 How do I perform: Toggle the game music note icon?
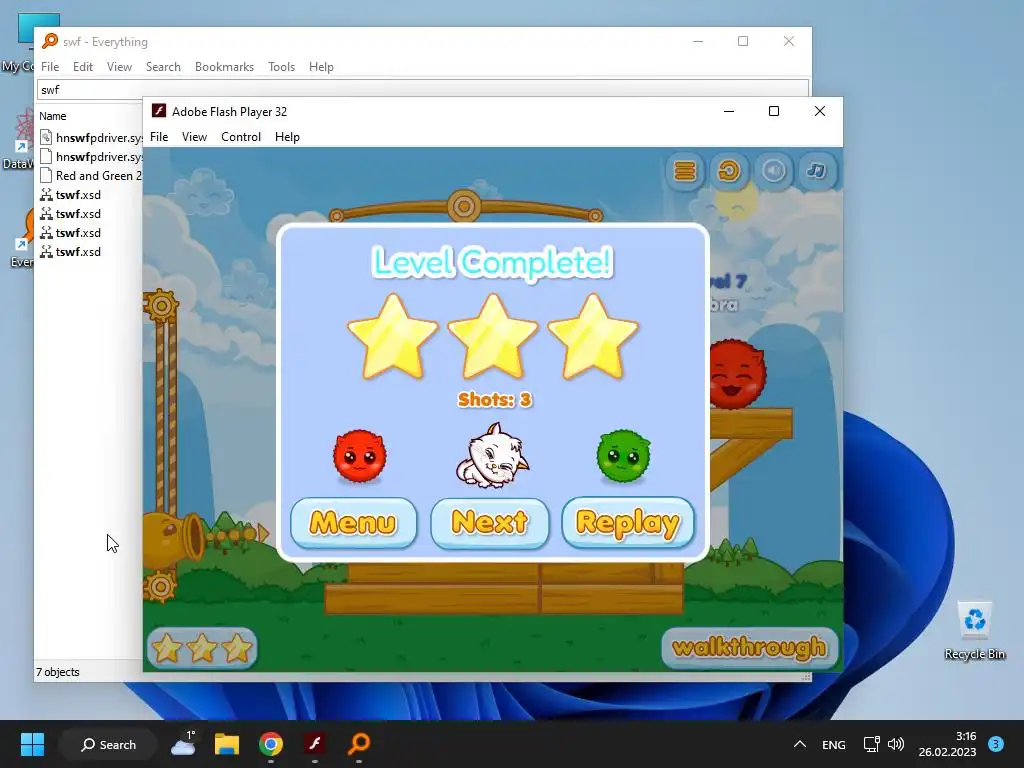click(816, 171)
